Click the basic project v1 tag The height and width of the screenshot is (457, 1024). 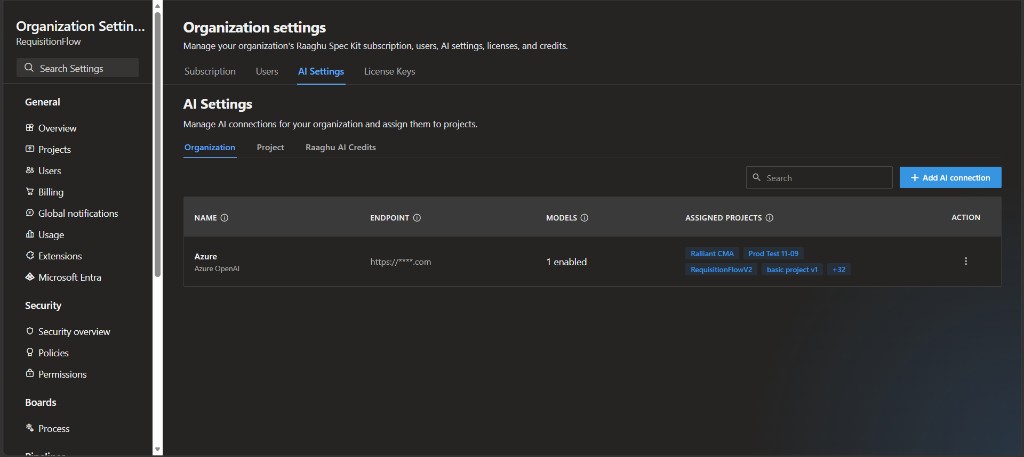[x=792, y=269]
